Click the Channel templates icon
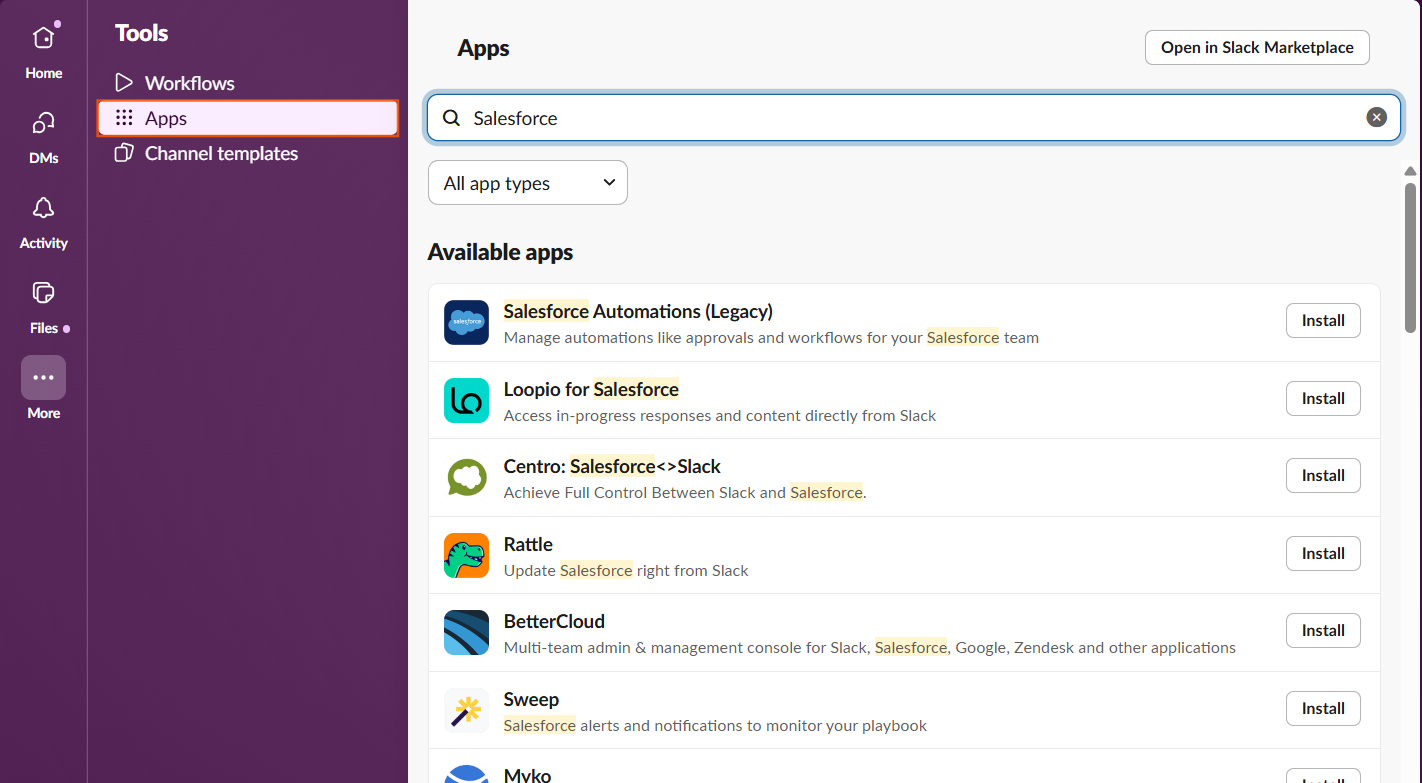Image resolution: width=1422 pixels, height=783 pixels. point(124,153)
